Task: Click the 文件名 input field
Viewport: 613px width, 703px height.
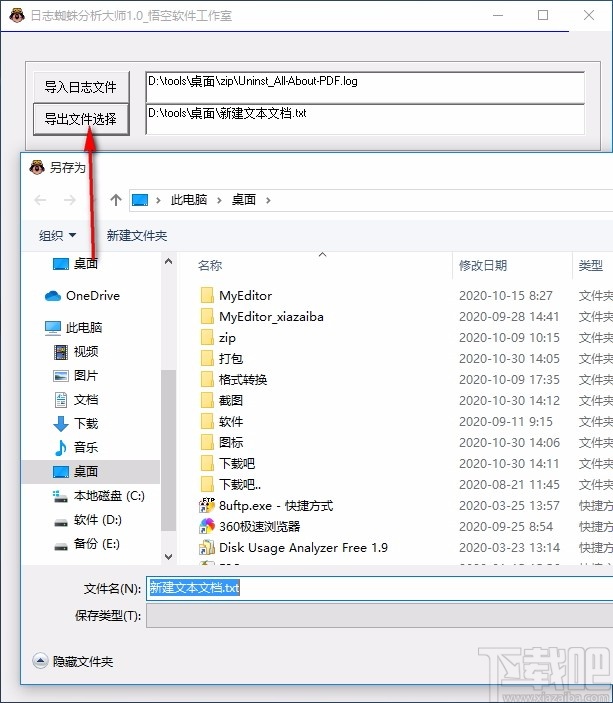Action: (379, 588)
